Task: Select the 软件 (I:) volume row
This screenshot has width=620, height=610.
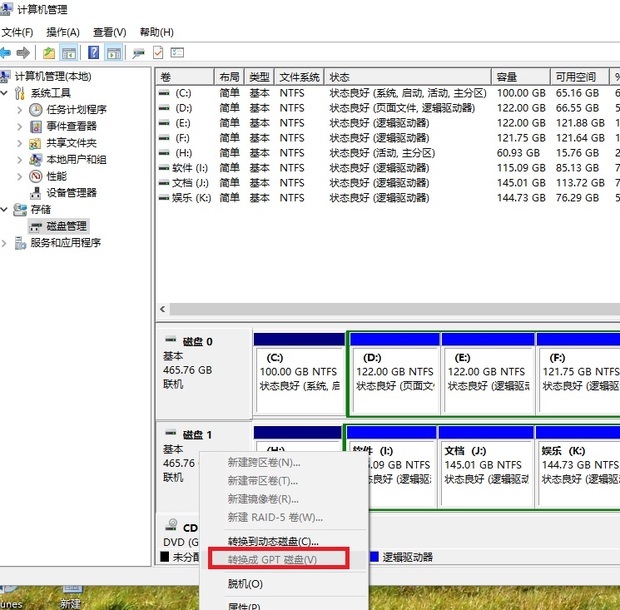Action: [388, 168]
